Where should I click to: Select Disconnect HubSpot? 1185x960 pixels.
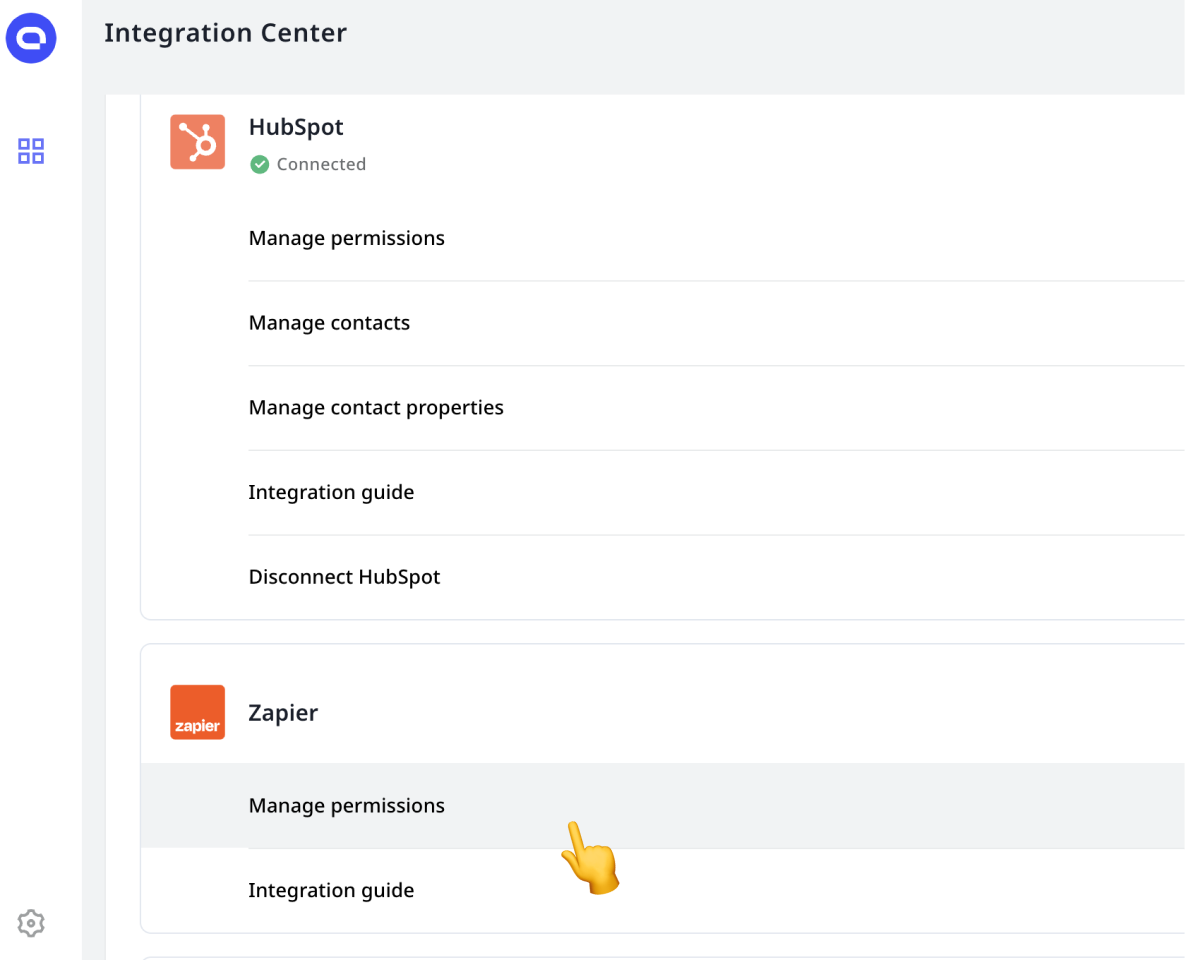pyautogui.click(x=716, y=577)
